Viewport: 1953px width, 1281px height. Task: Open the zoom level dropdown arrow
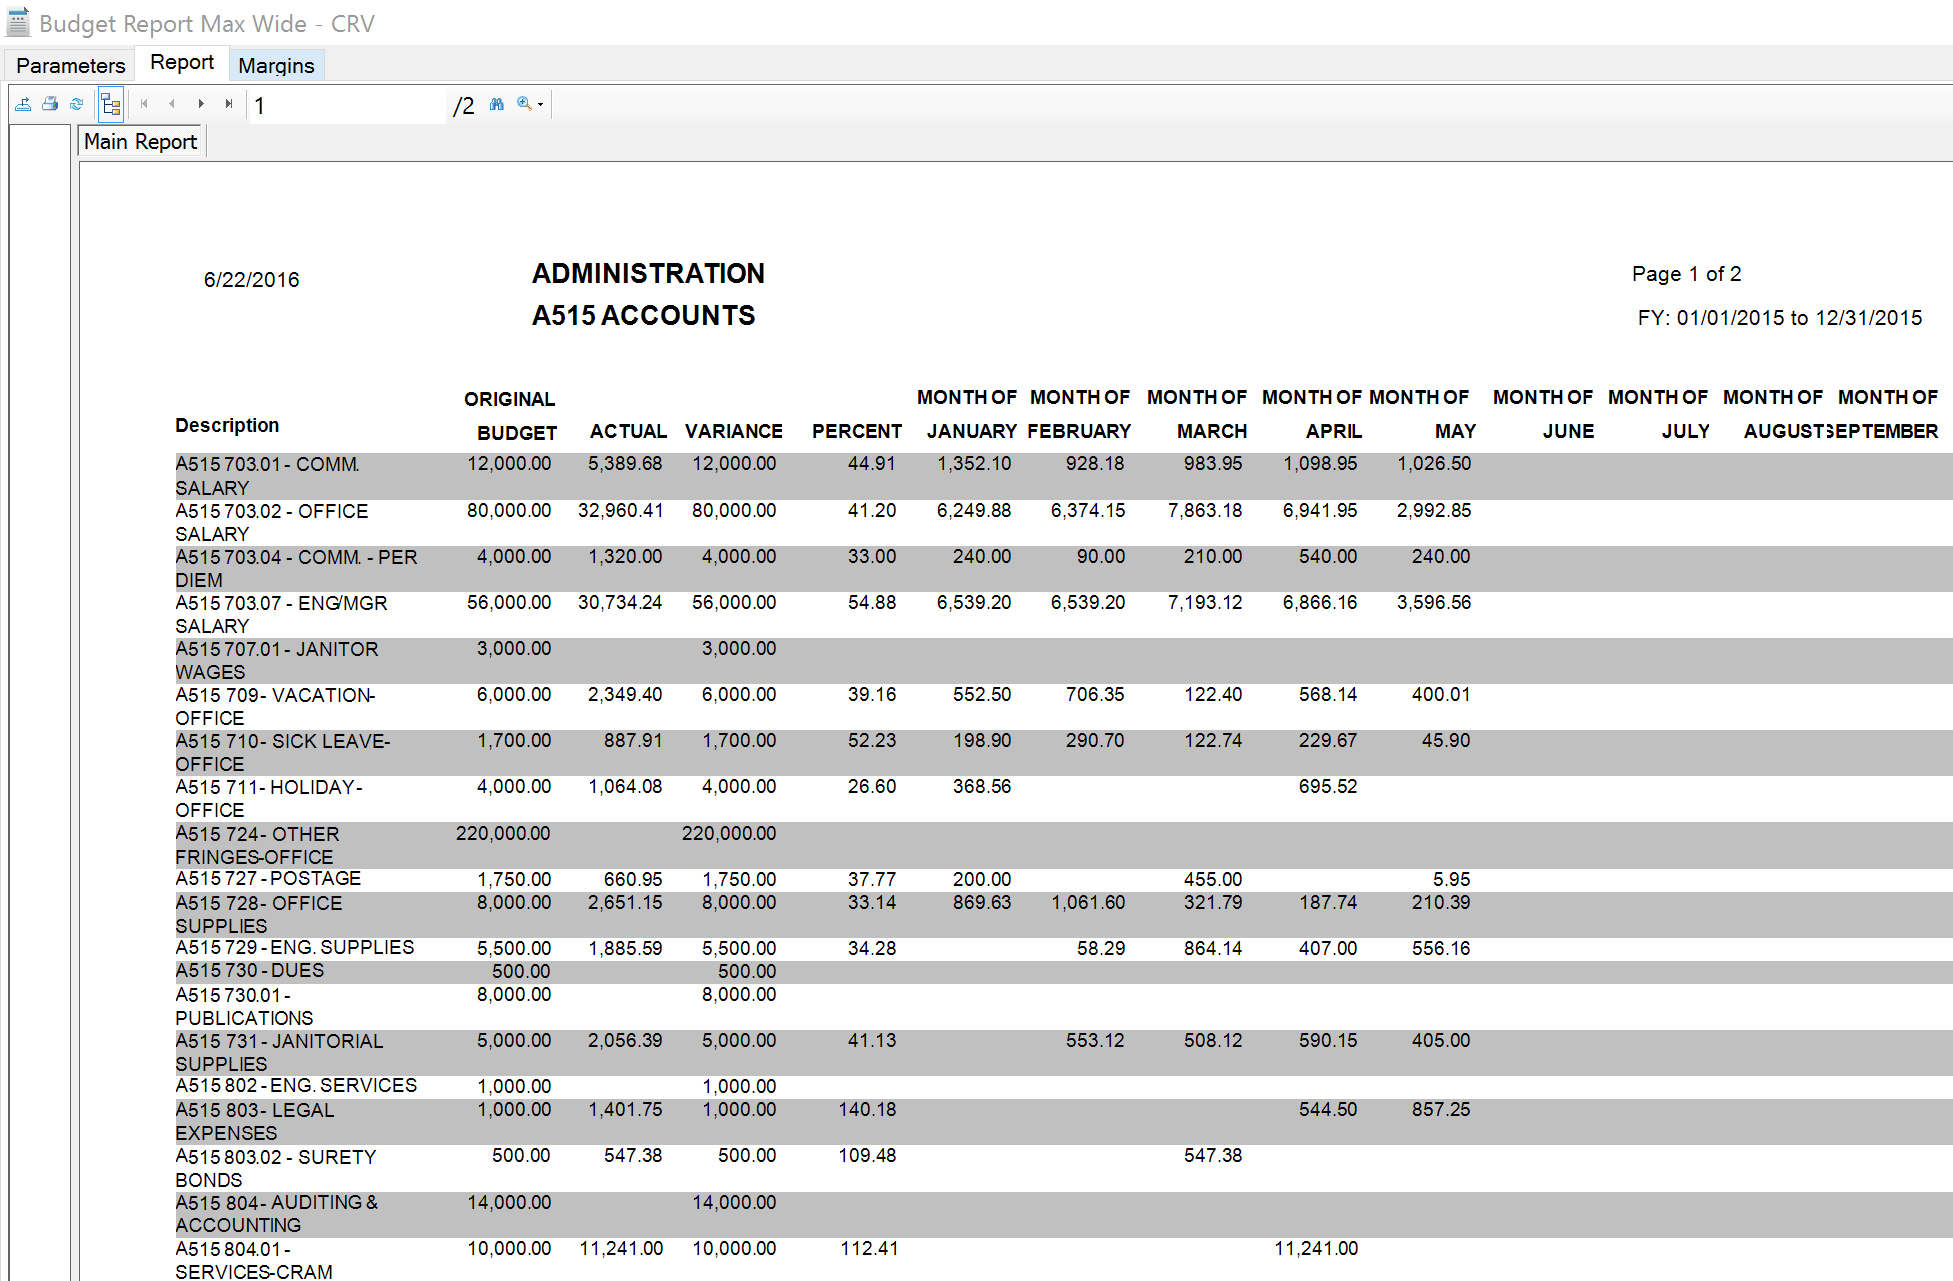pos(541,104)
